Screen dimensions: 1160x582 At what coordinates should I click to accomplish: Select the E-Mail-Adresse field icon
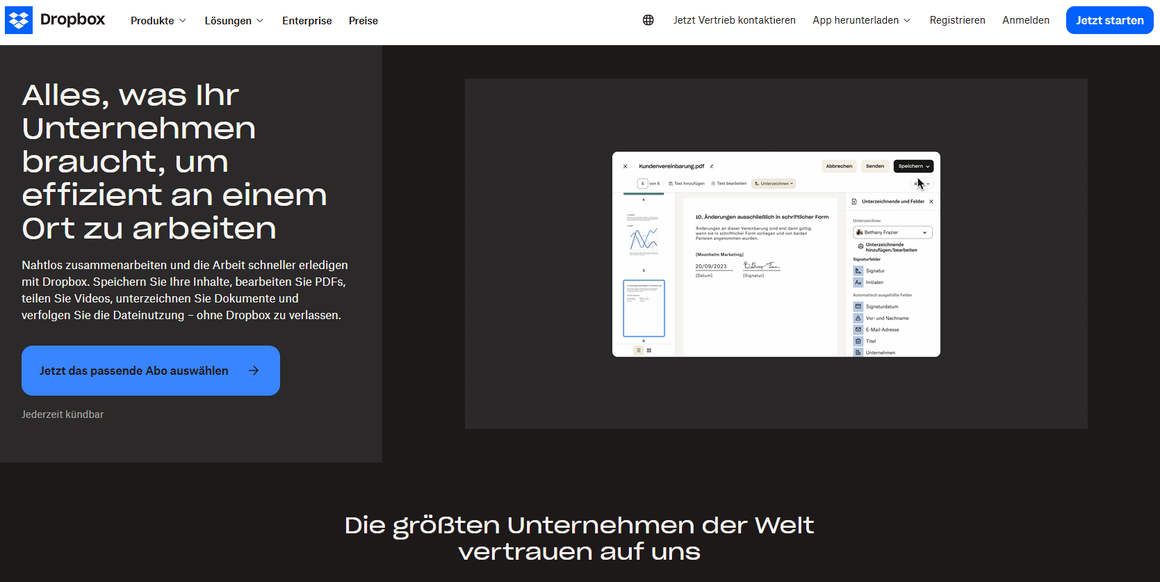(857, 330)
